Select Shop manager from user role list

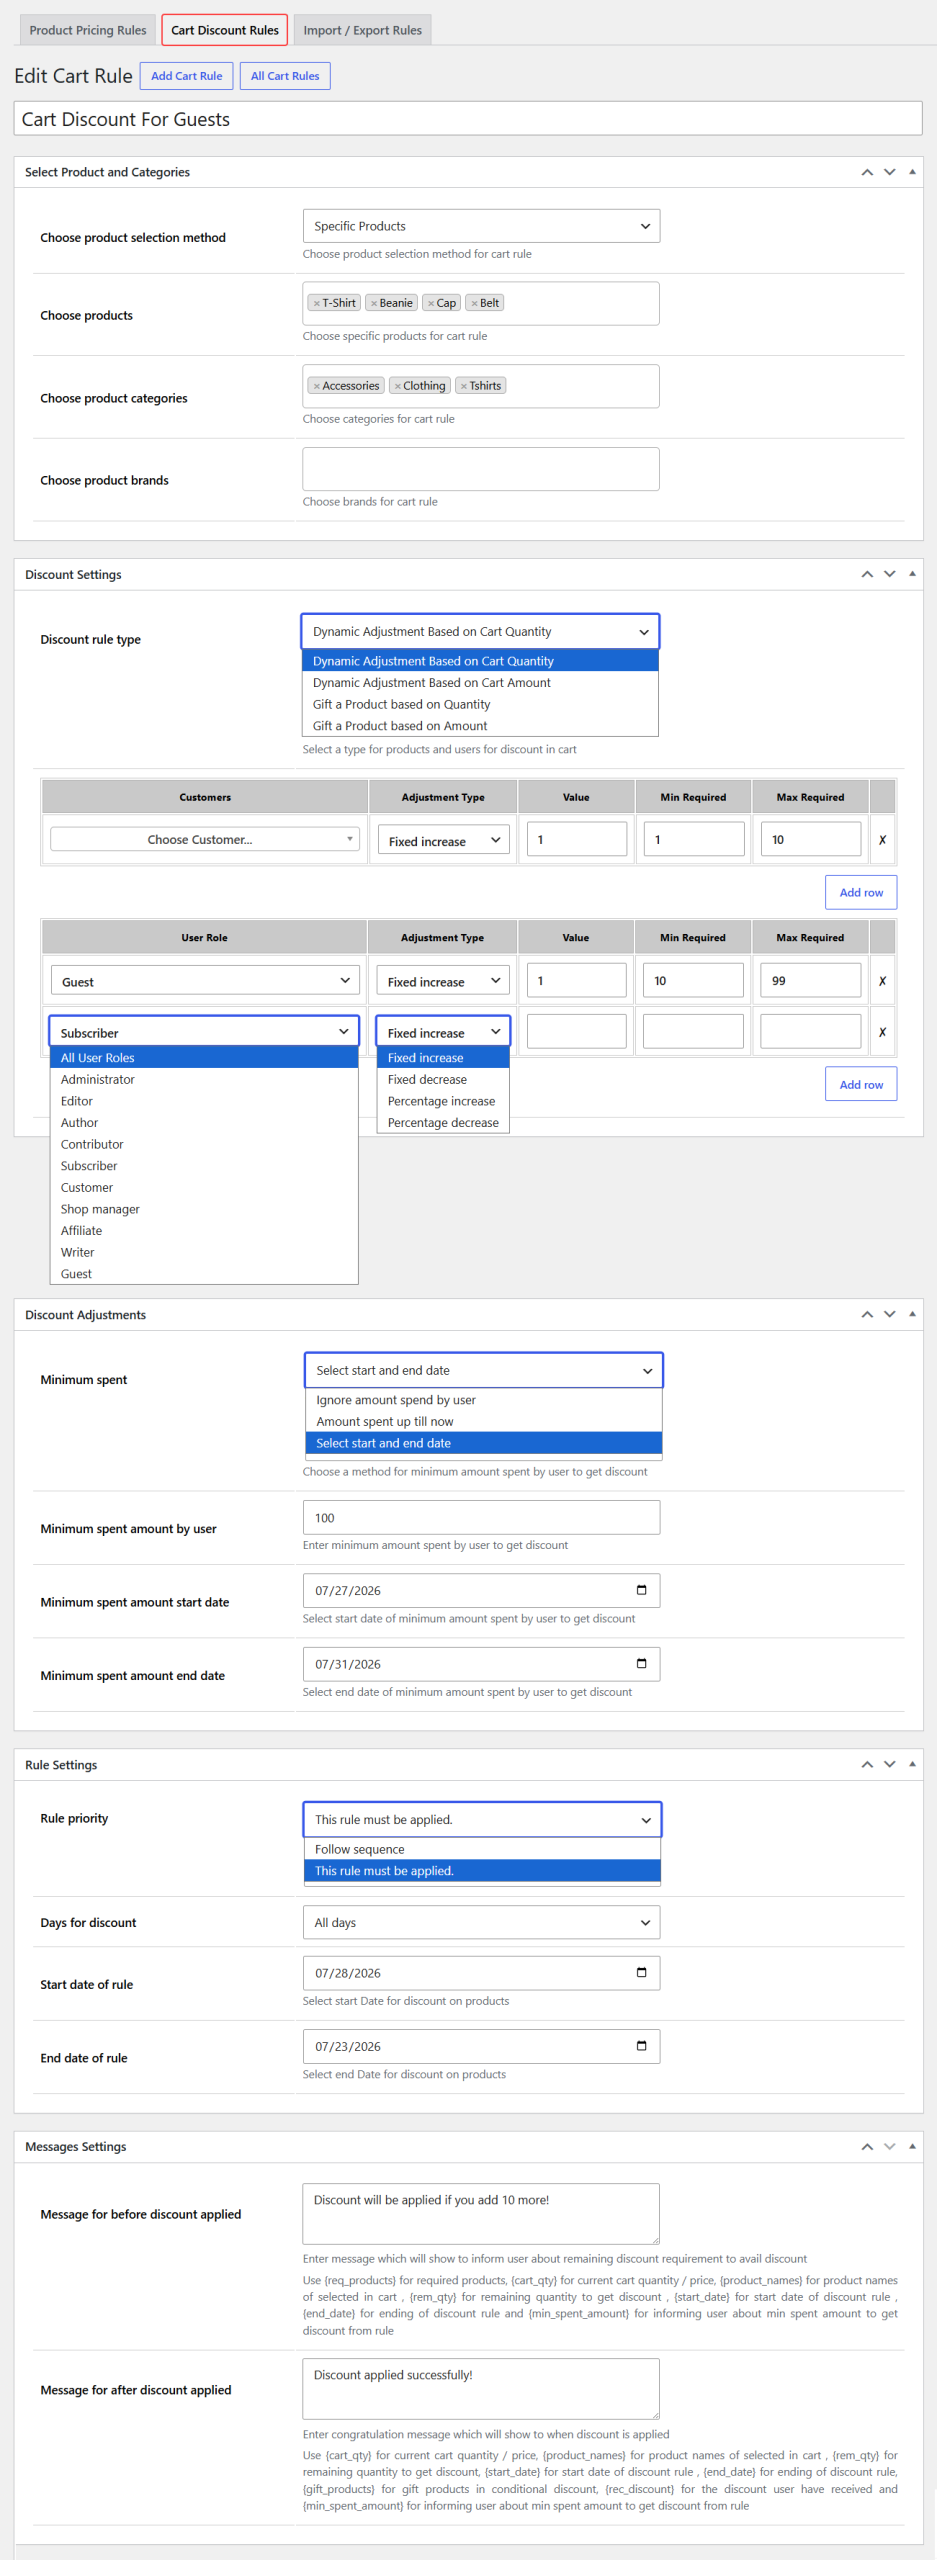204,1209
